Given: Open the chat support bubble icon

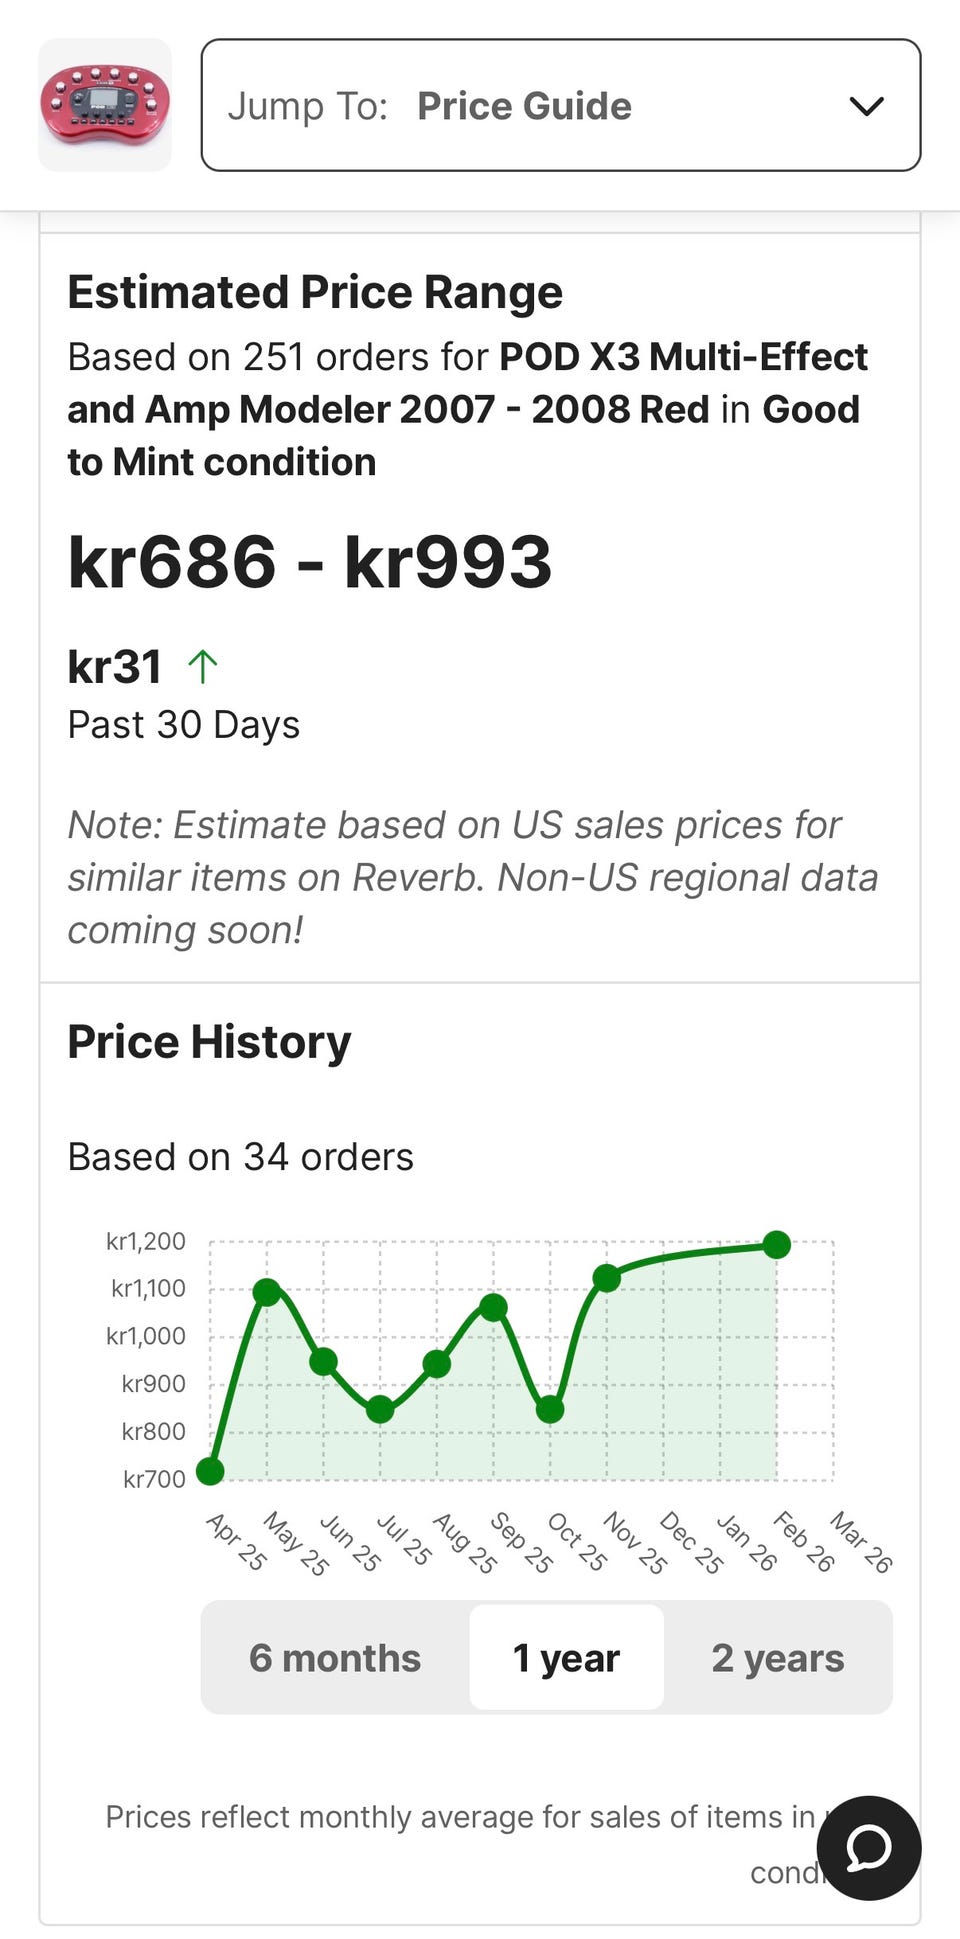Looking at the screenshot, I should [868, 1847].
